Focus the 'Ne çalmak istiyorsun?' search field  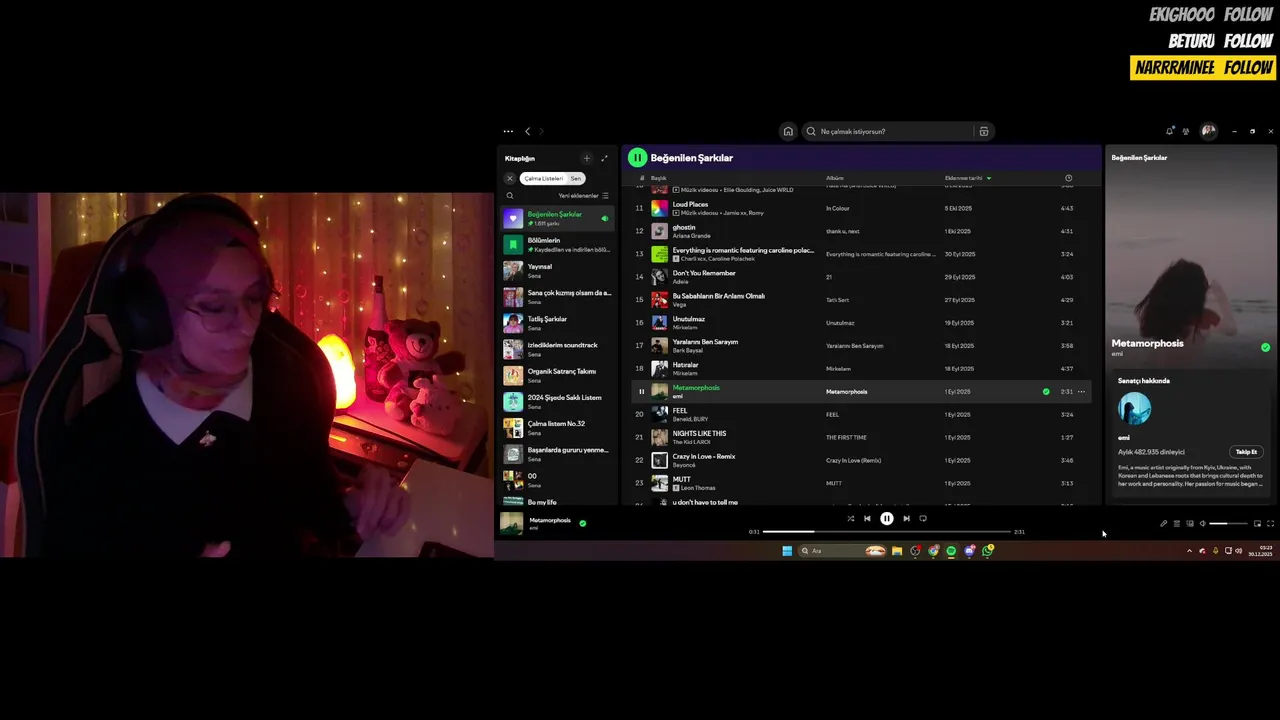point(889,131)
